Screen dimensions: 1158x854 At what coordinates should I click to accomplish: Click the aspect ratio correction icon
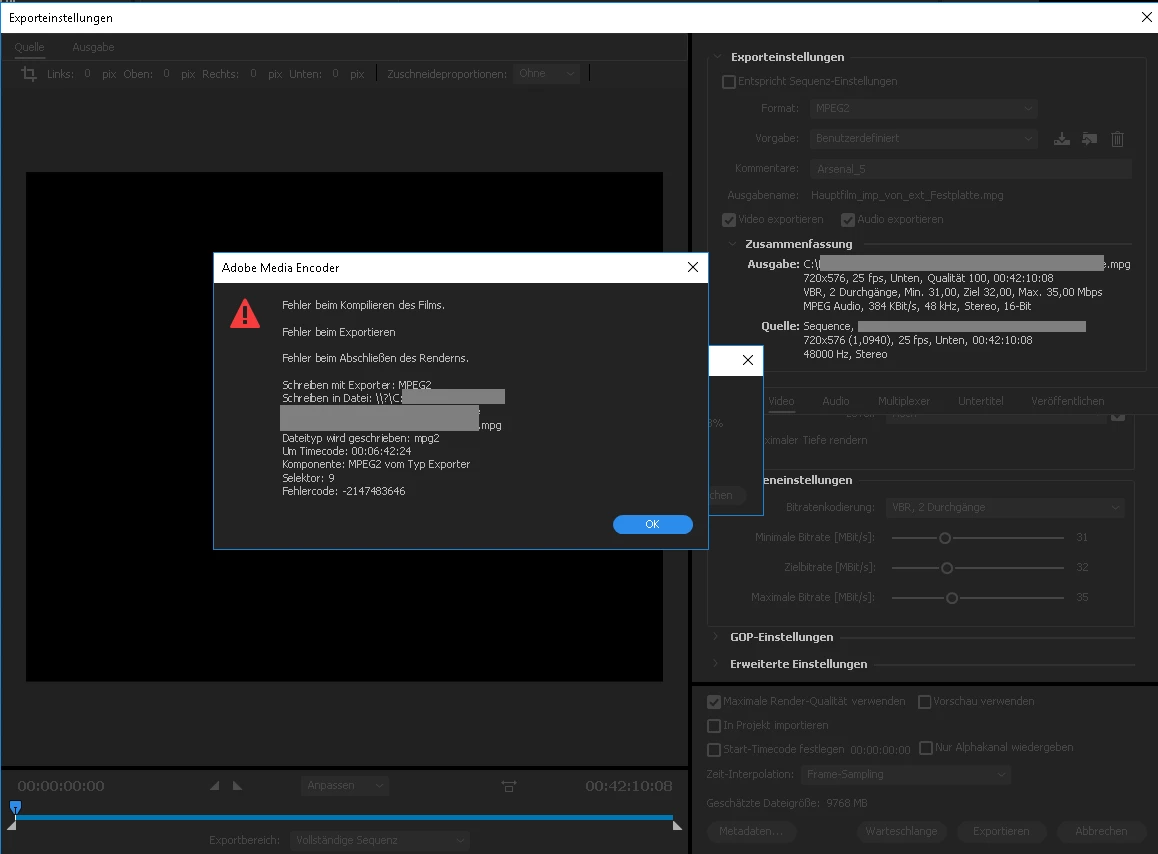(x=509, y=786)
